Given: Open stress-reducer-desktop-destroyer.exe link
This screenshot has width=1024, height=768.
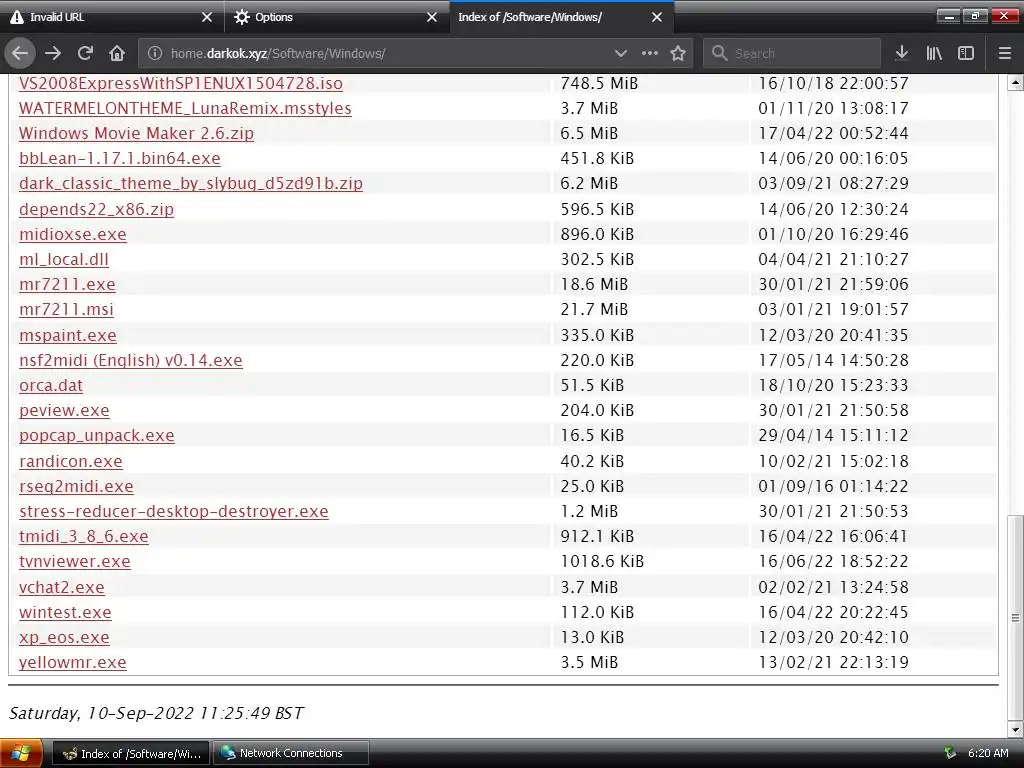Looking at the screenshot, I should coord(174,511).
